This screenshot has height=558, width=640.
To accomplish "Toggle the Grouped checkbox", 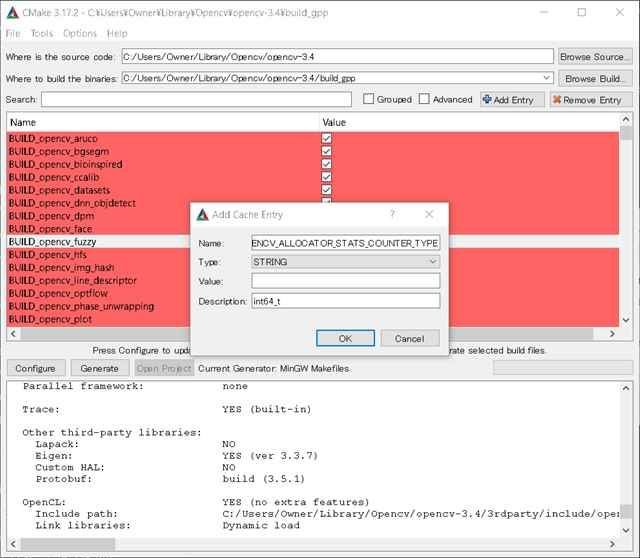I will pos(368,99).
